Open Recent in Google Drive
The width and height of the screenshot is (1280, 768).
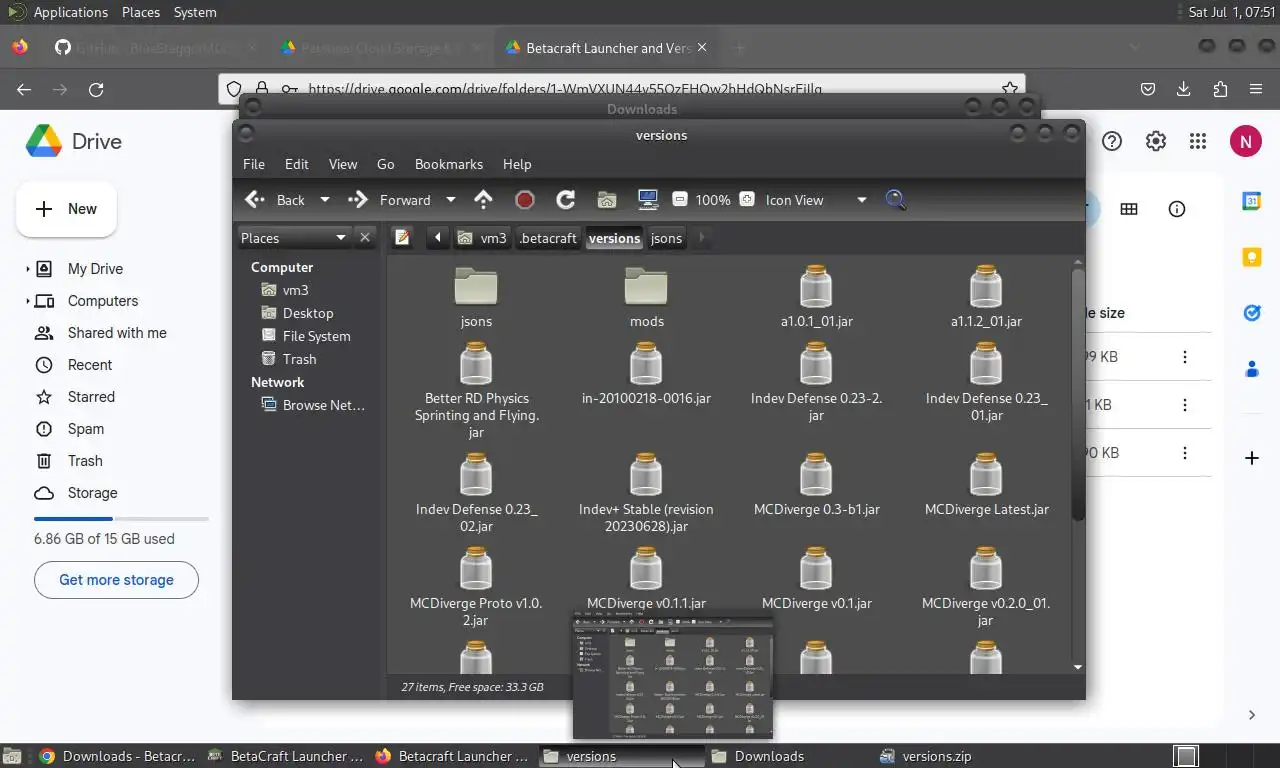click(90, 365)
